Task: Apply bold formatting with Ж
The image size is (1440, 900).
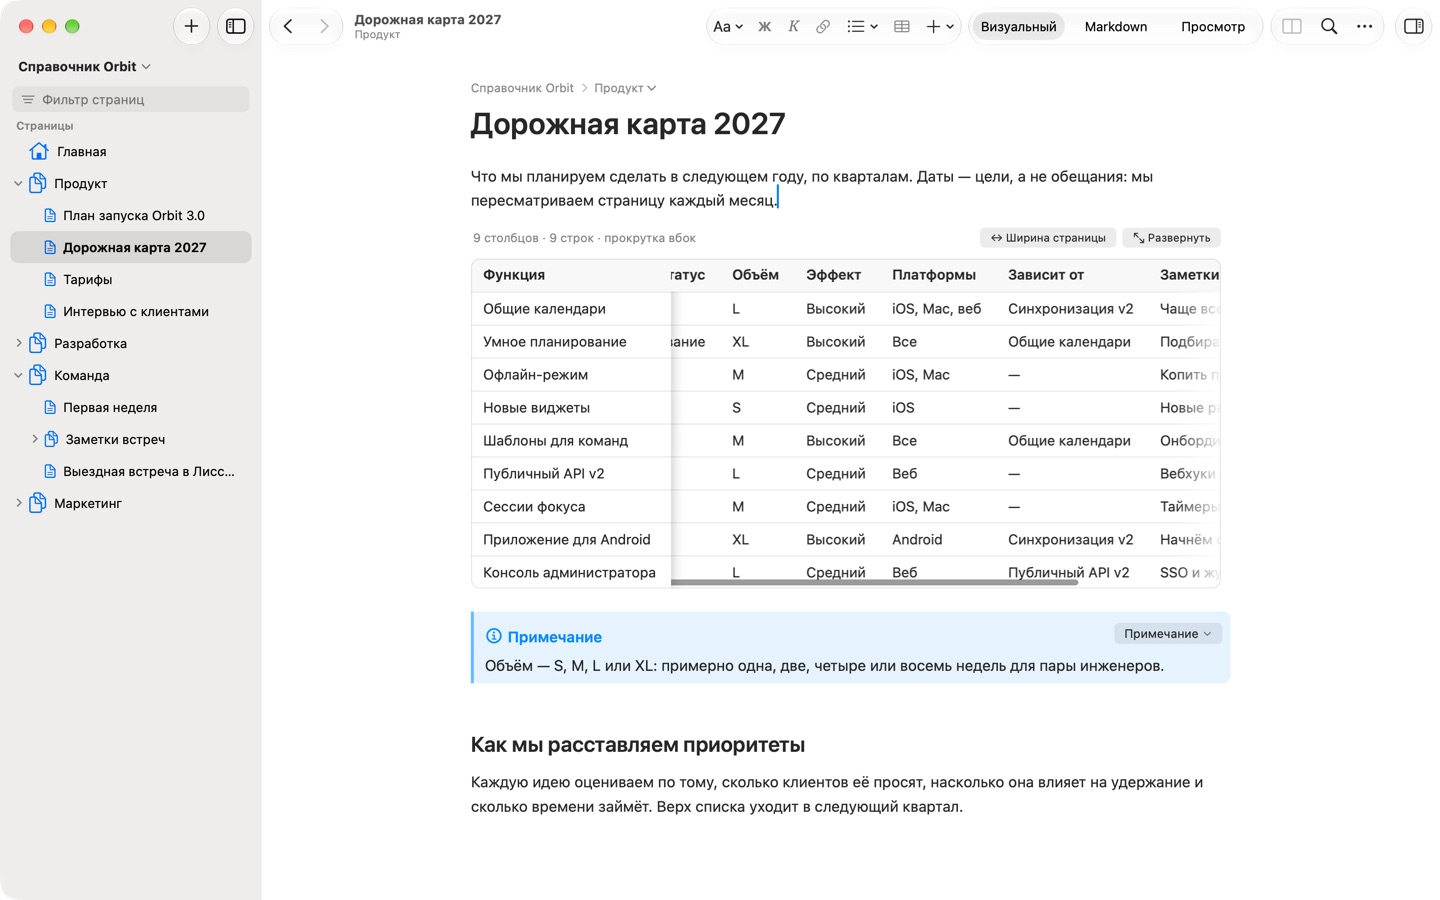Action: [x=764, y=27]
